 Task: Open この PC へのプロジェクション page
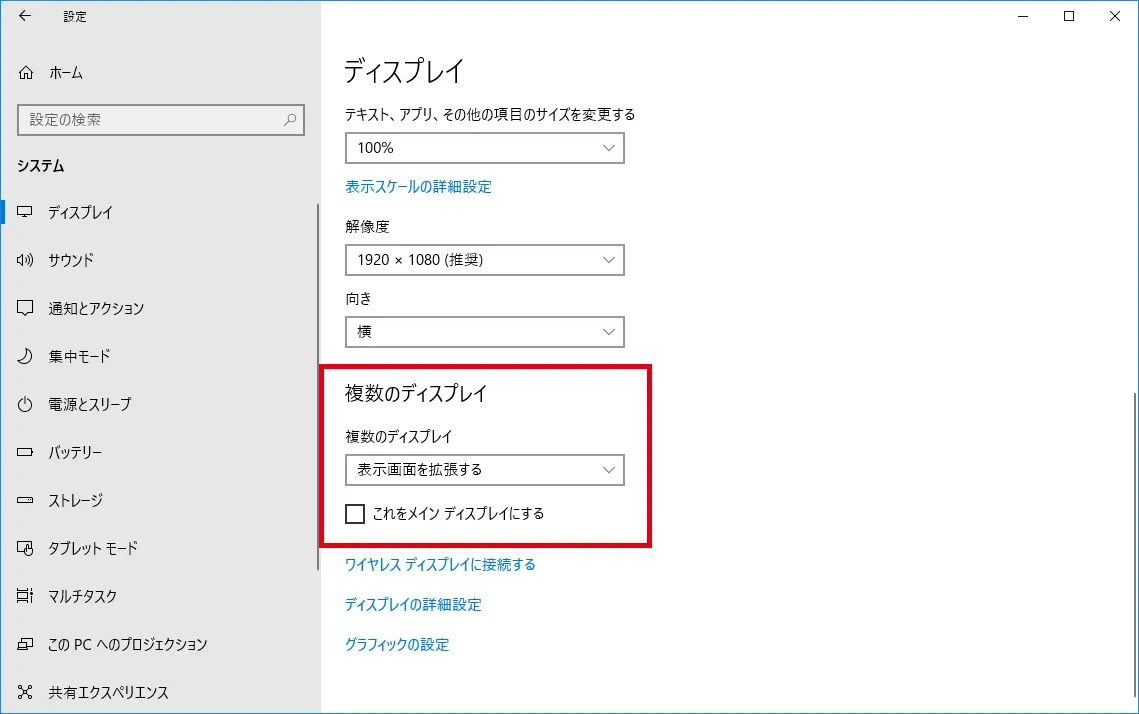[128, 644]
